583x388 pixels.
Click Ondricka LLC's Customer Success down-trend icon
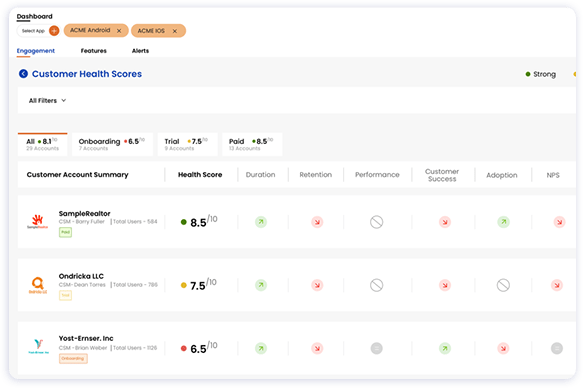click(x=445, y=285)
